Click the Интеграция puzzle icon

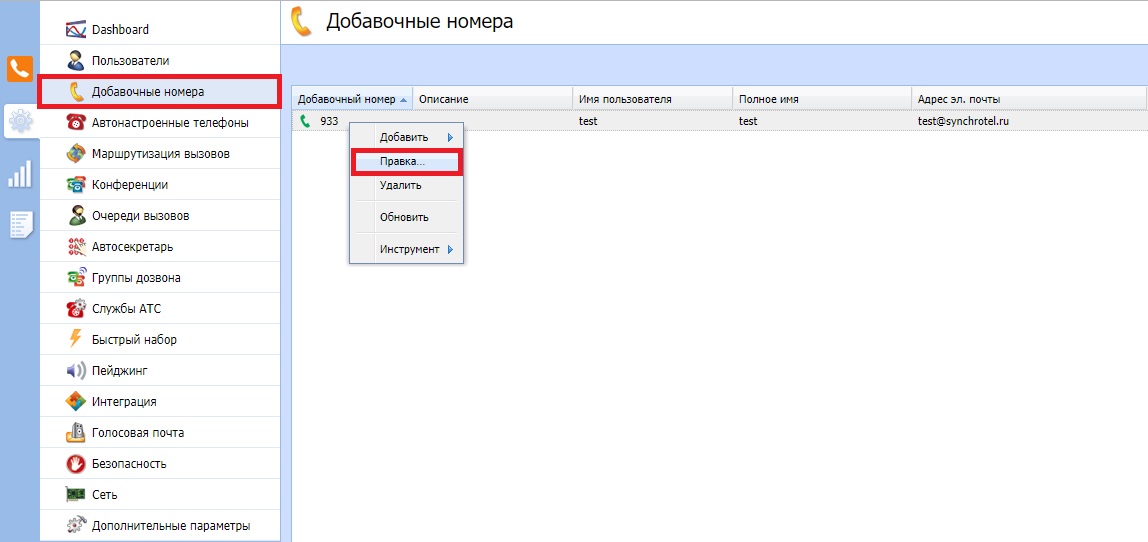76,401
